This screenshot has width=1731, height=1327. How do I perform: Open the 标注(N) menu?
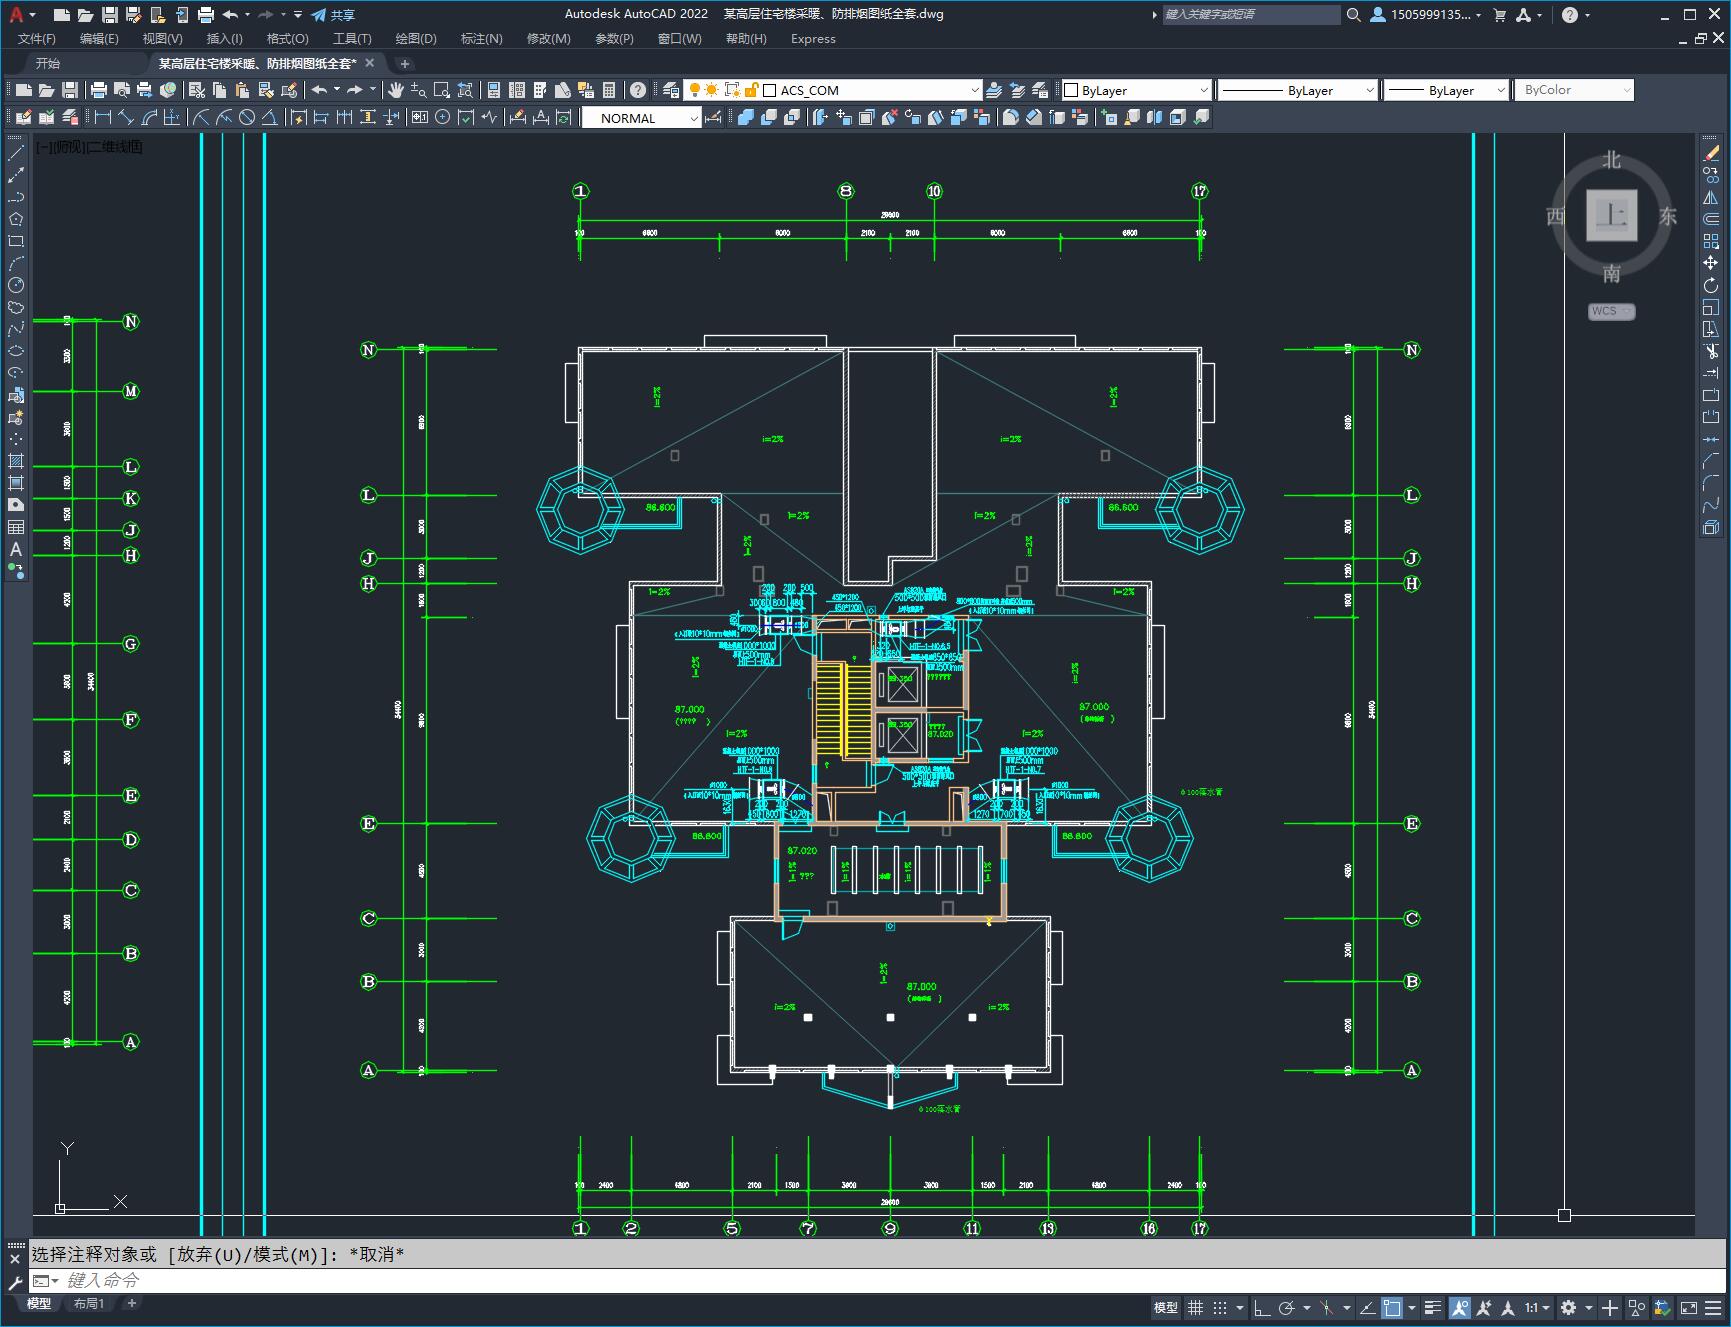pyautogui.click(x=481, y=38)
